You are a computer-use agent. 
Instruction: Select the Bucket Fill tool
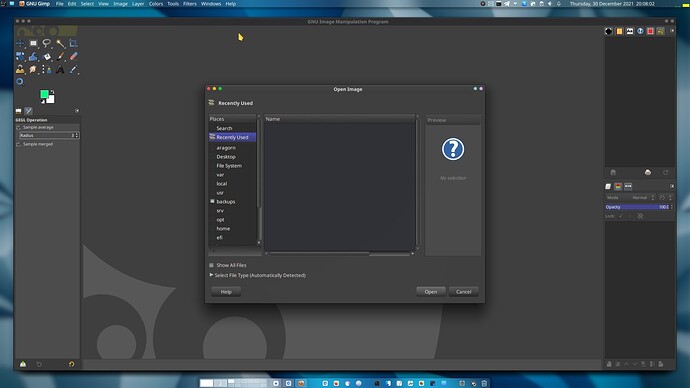[x=47, y=56]
